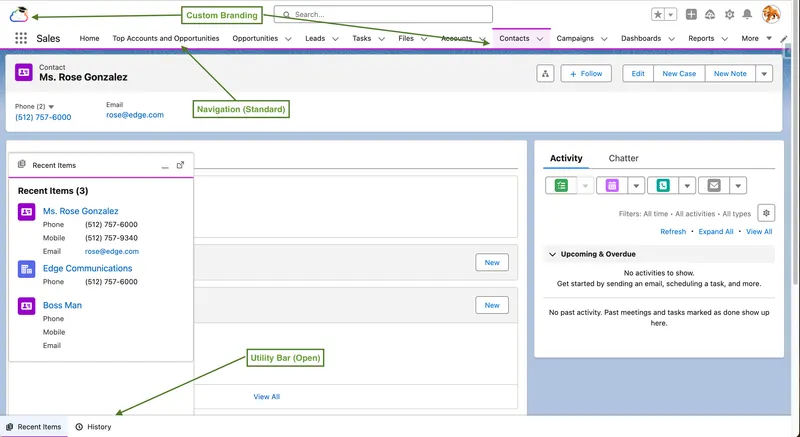Expand the Phone (2) dropdown
This screenshot has height=437, width=800.
(x=51, y=107)
